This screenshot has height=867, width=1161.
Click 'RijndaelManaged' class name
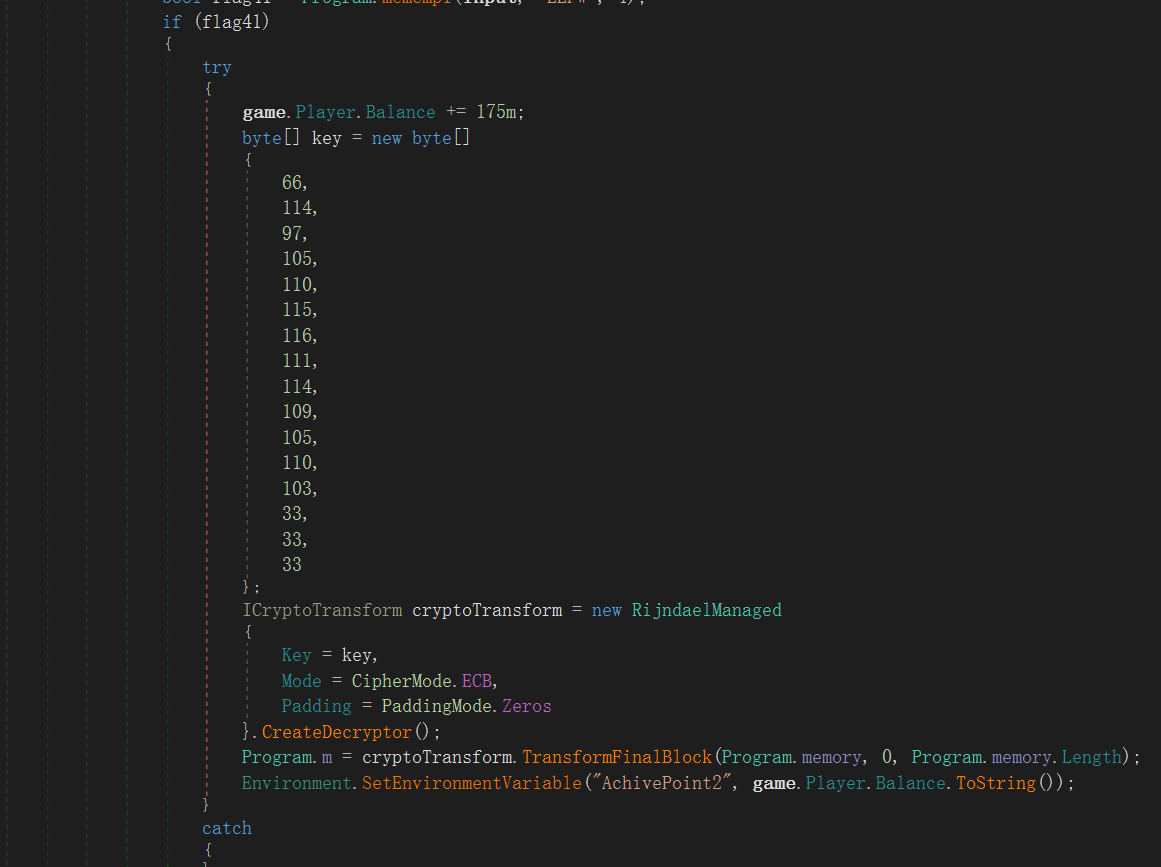(706, 610)
